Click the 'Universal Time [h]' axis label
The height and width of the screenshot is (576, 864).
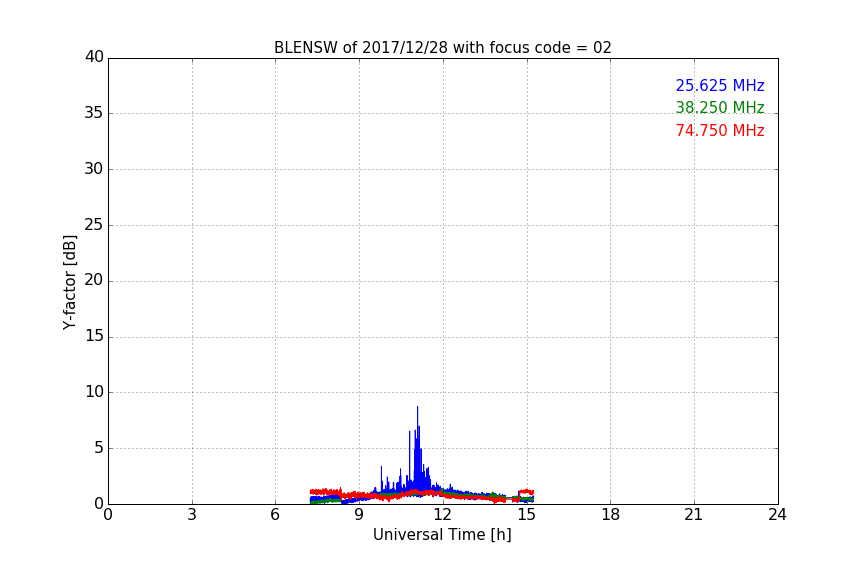pos(442,535)
